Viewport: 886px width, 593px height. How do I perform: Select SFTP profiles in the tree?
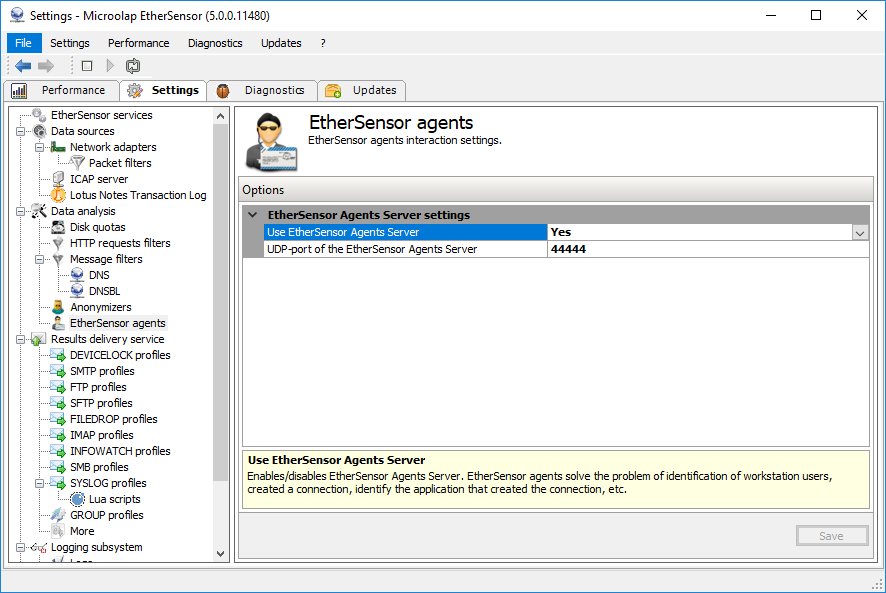pyautogui.click(x=101, y=403)
